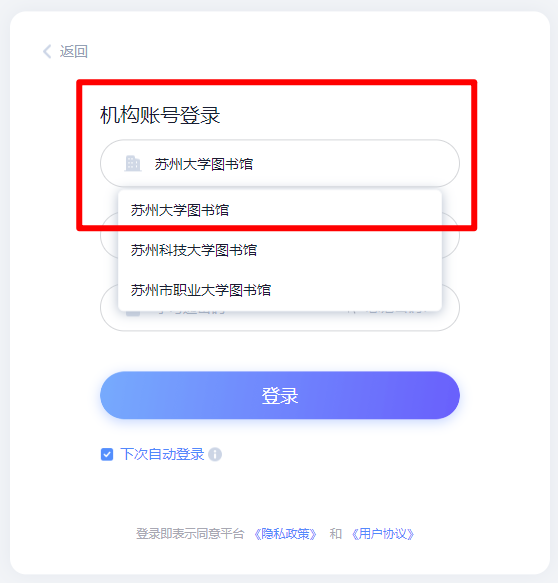Toggle auto-login via the 下次自动登录 label
558x583 pixels.
[162, 454]
